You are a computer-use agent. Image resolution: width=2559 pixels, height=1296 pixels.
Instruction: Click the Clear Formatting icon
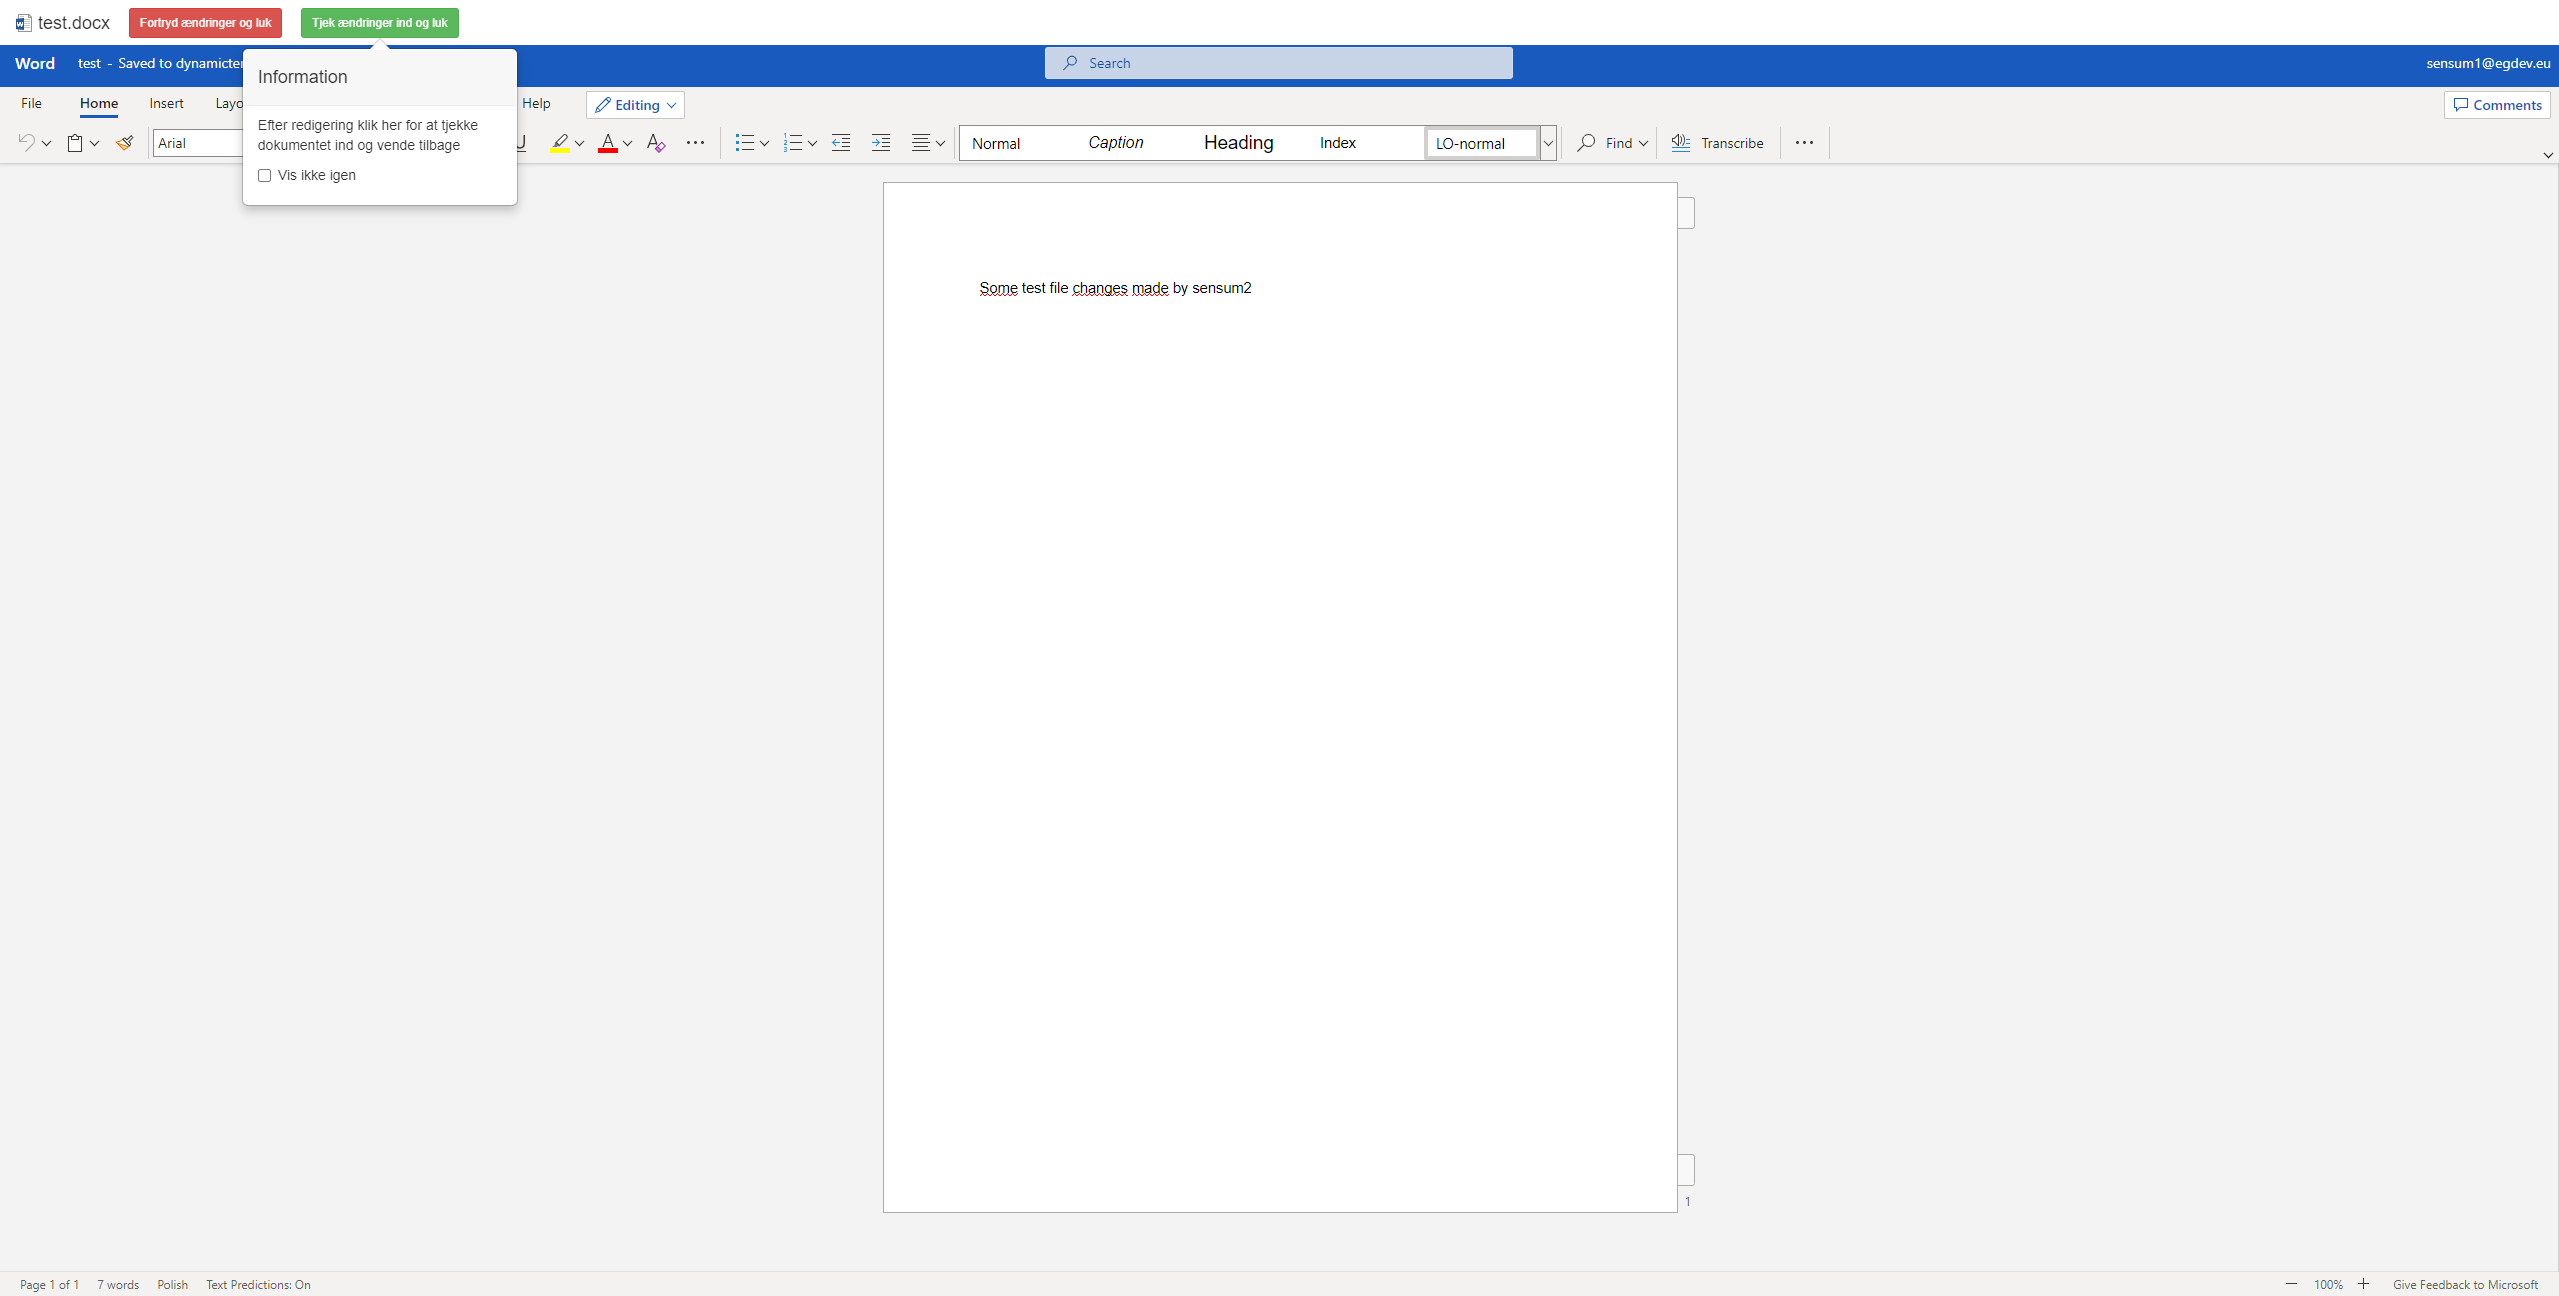[x=656, y=143]
